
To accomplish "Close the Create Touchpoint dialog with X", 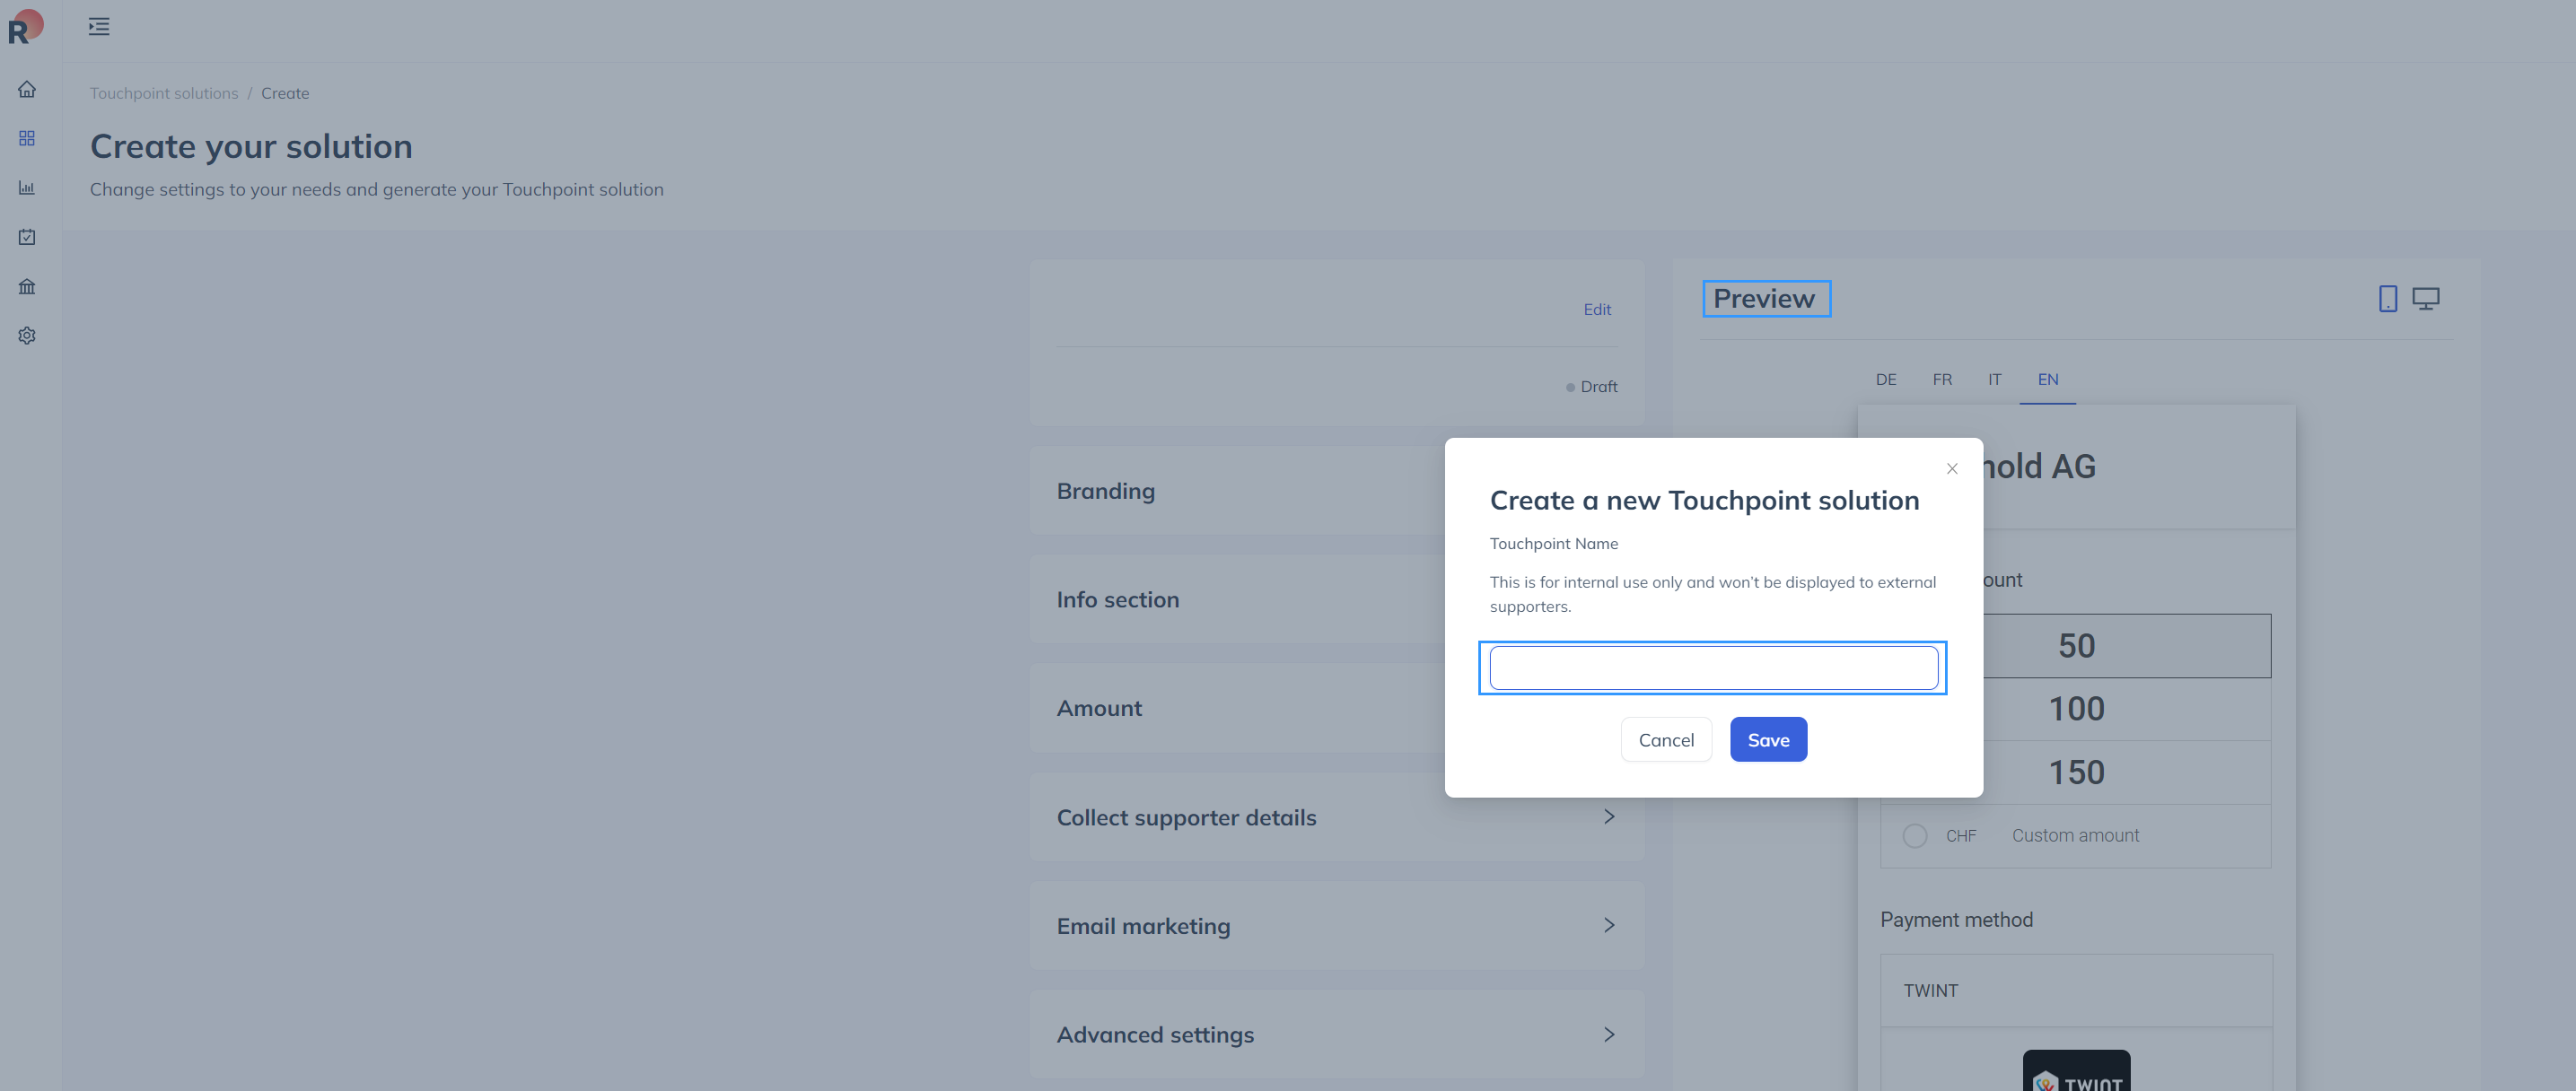I will coord(1951,469).
